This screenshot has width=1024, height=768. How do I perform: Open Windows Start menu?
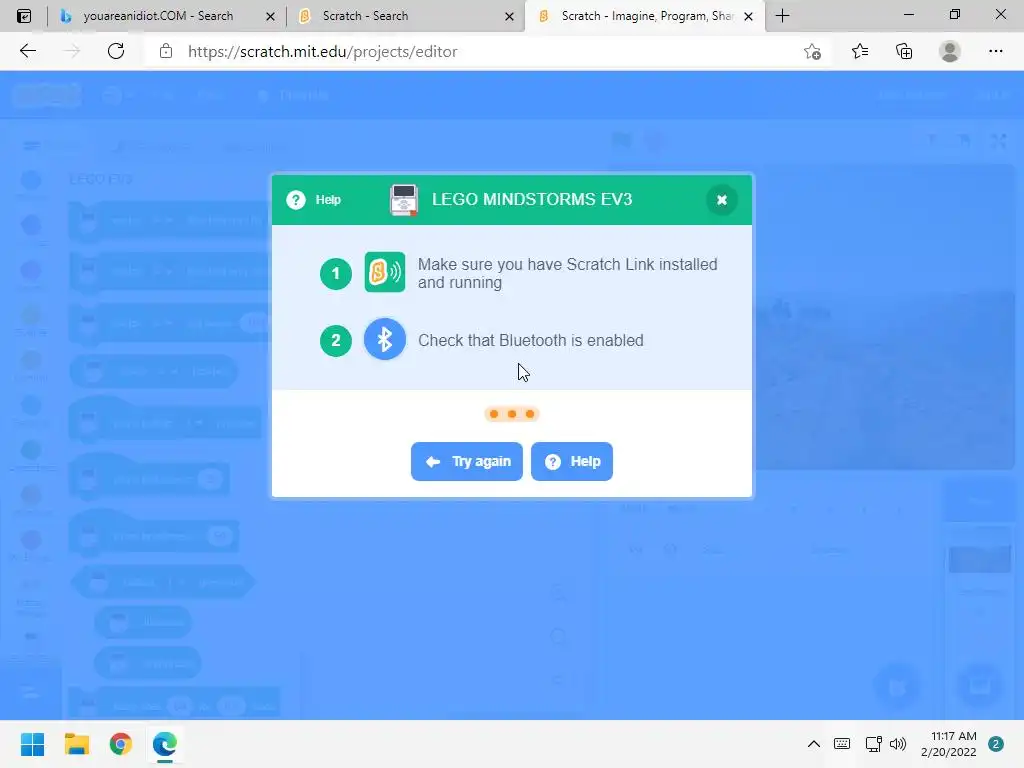tap(32, 744)
